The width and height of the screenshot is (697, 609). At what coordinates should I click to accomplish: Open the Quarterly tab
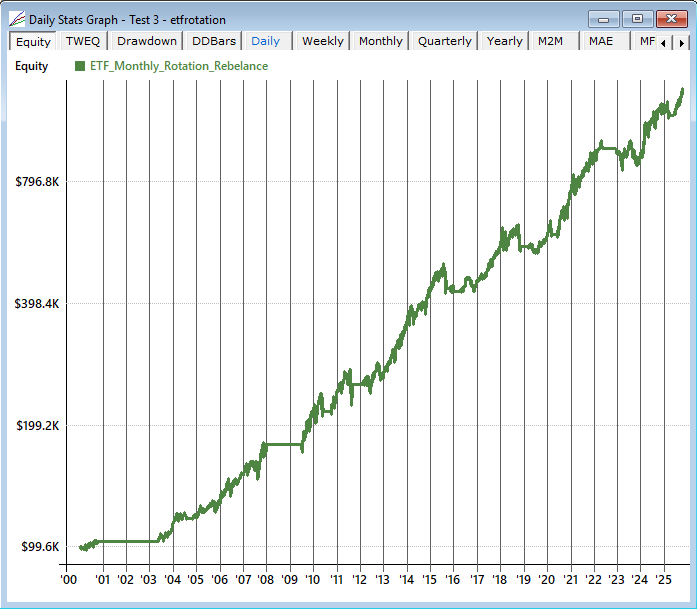[445, 41]
